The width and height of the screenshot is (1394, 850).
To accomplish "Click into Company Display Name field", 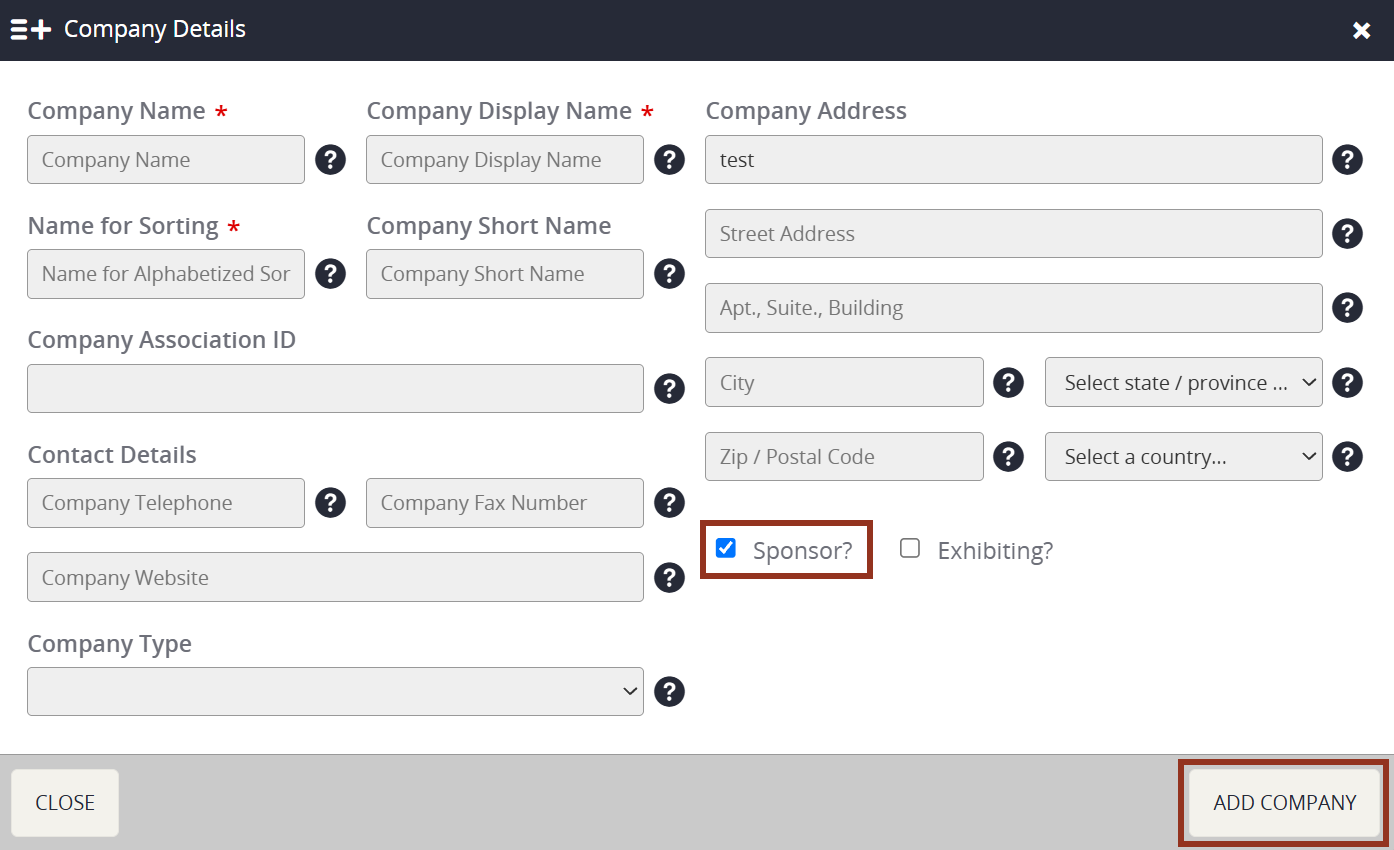I will click(505, 160).
